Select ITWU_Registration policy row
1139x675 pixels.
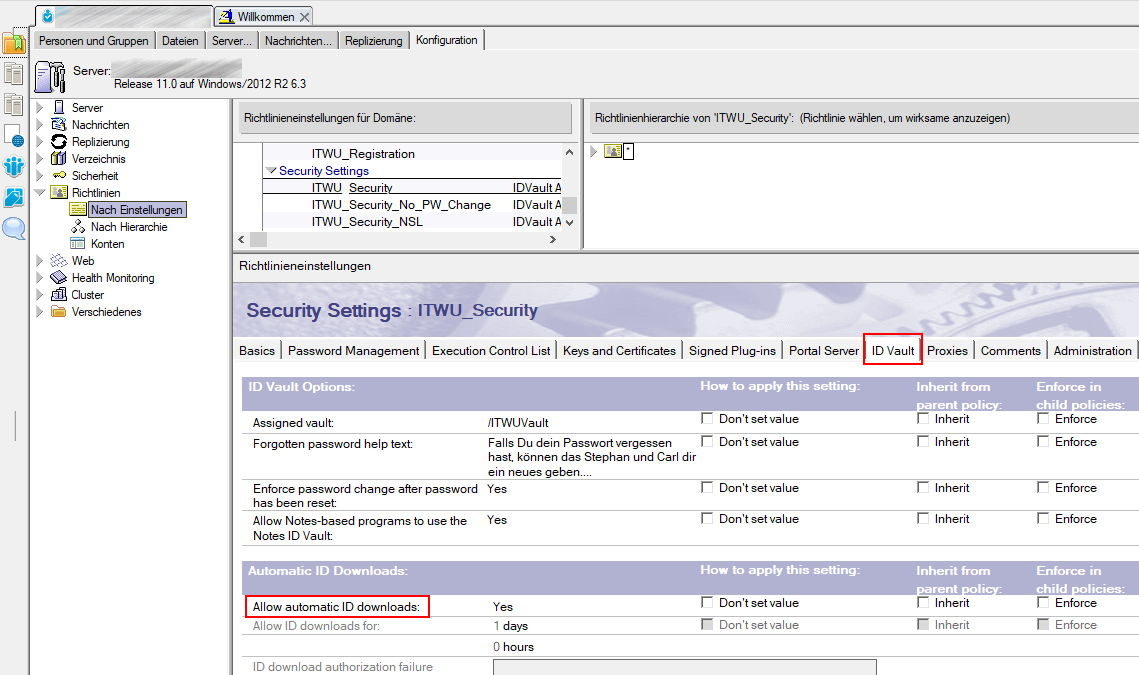tap(413, 154)
